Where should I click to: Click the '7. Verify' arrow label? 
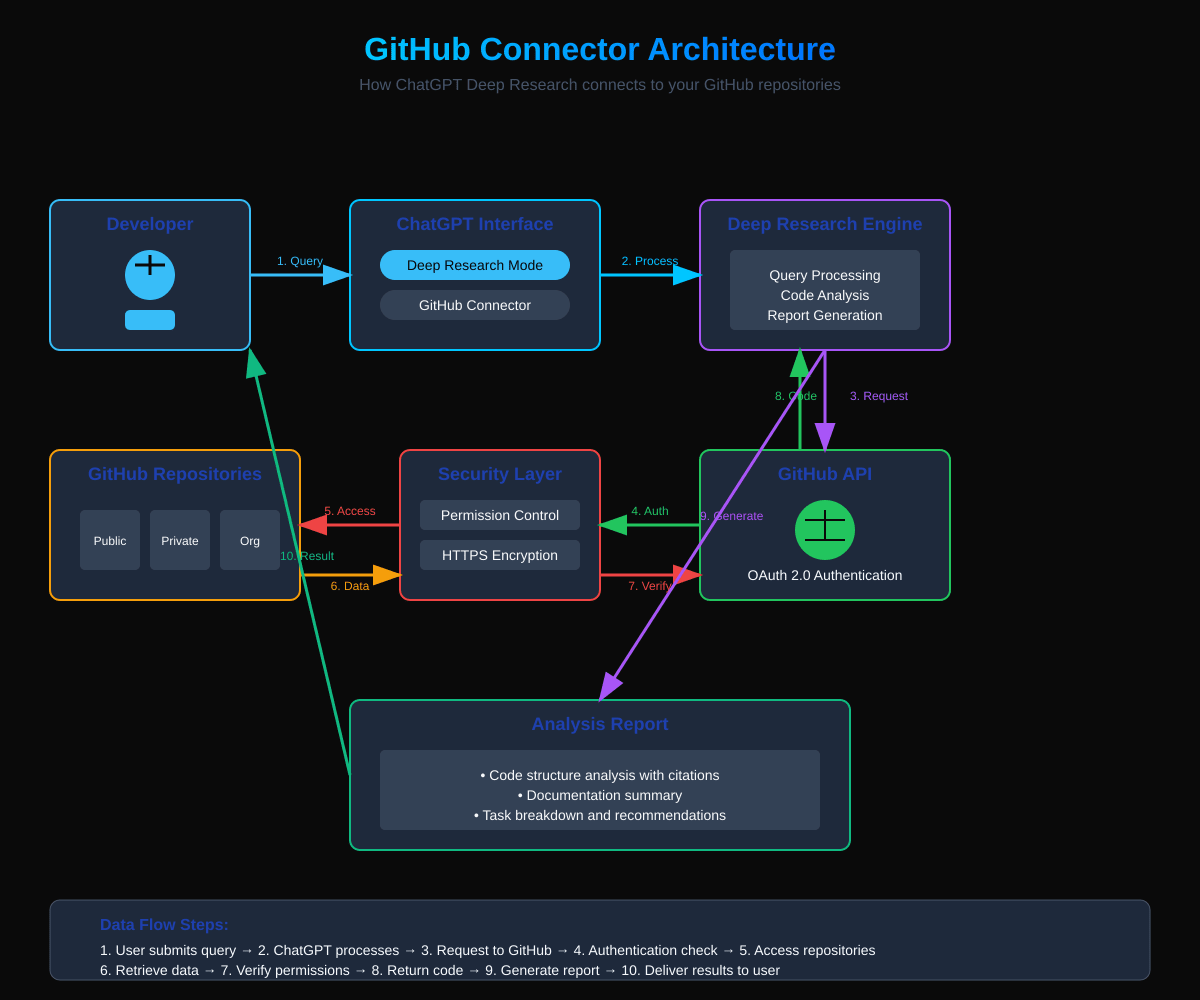tap(650, 586)
